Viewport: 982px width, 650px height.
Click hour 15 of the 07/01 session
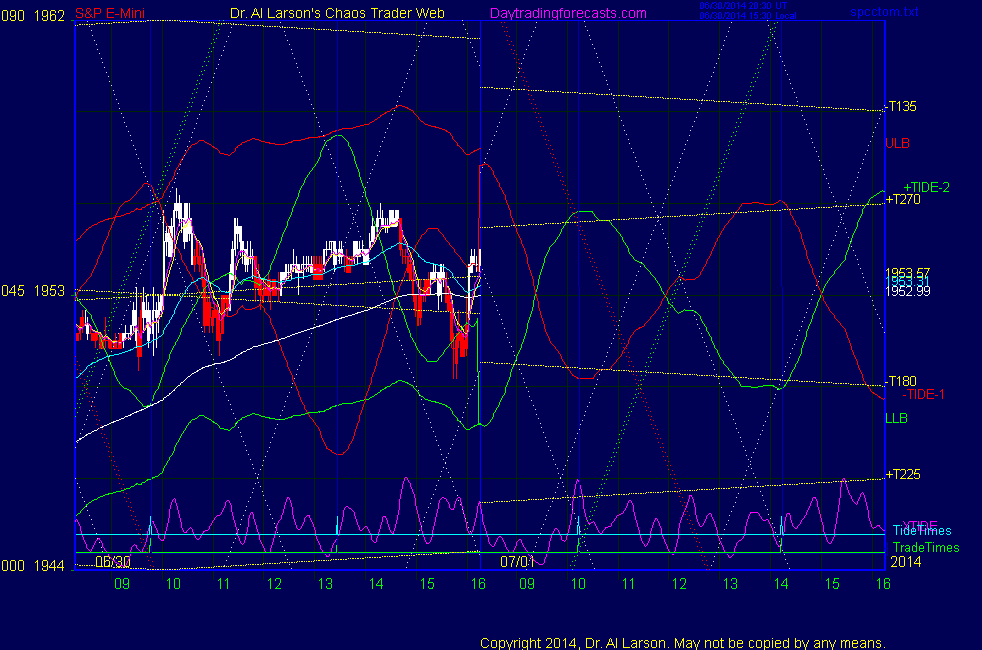(832, 584)
